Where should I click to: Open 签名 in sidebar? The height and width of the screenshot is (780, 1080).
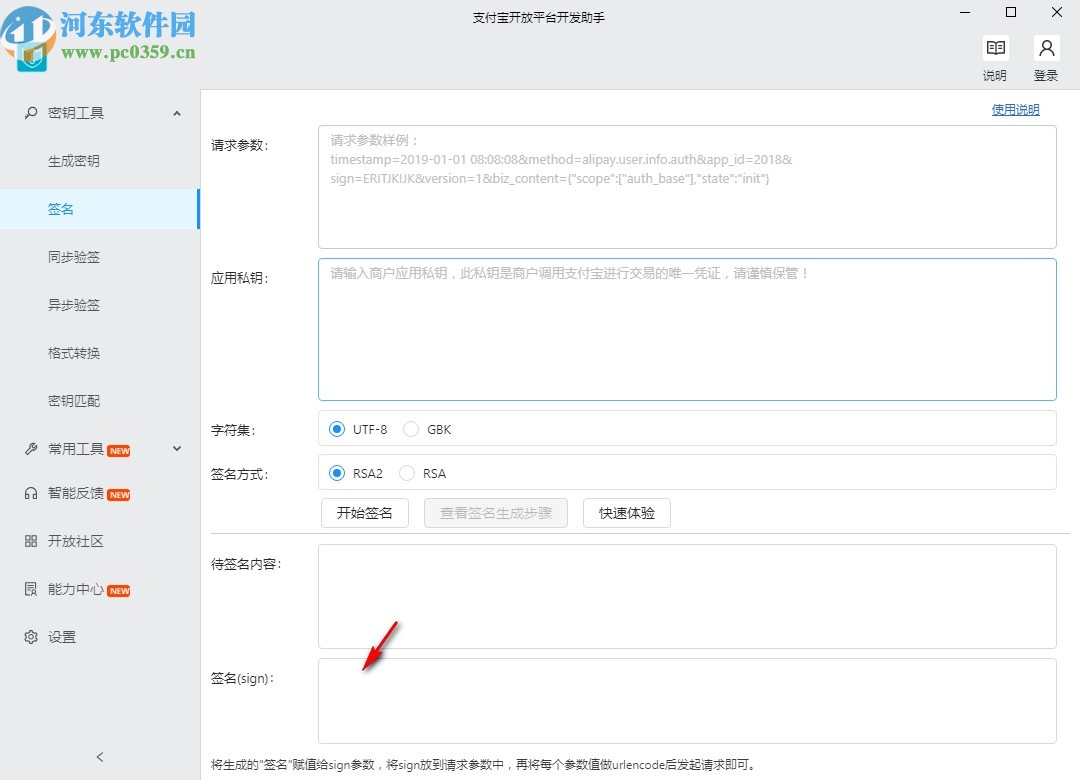pos(99,209)
